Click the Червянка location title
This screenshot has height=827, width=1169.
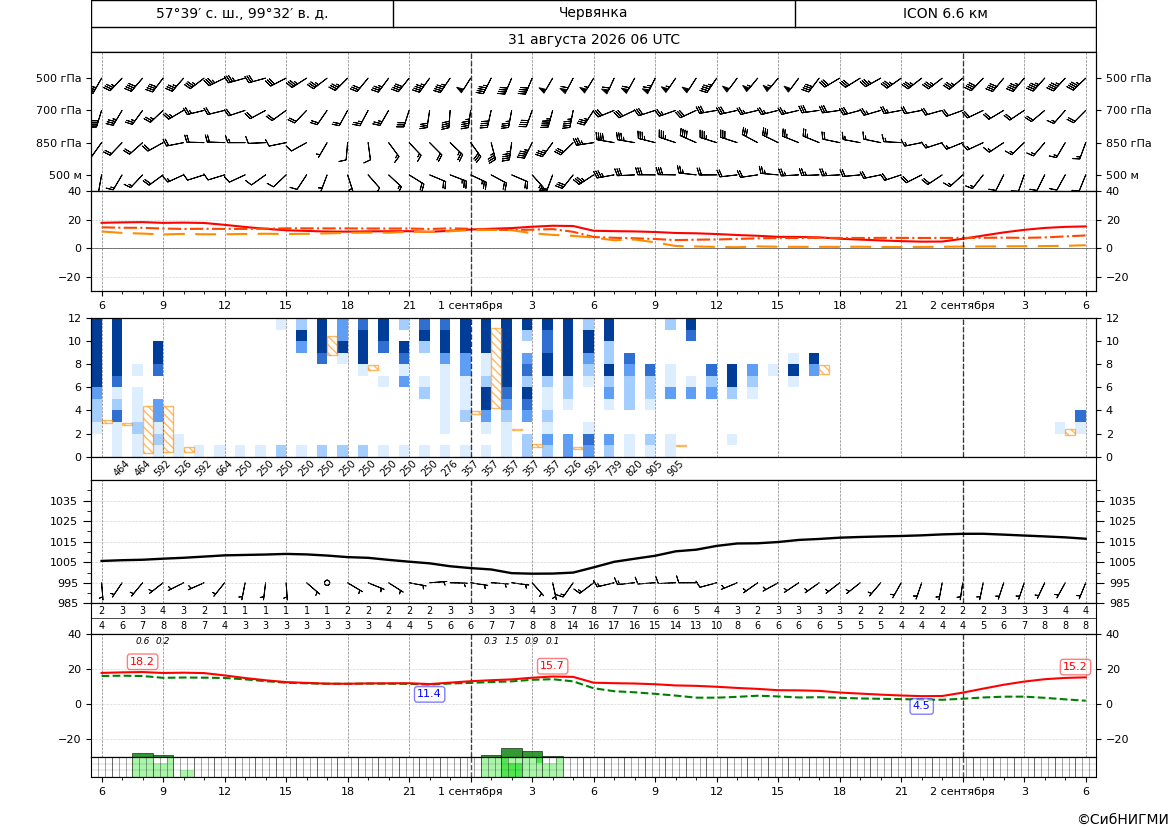pyautogui.click(x=593, y=13)
